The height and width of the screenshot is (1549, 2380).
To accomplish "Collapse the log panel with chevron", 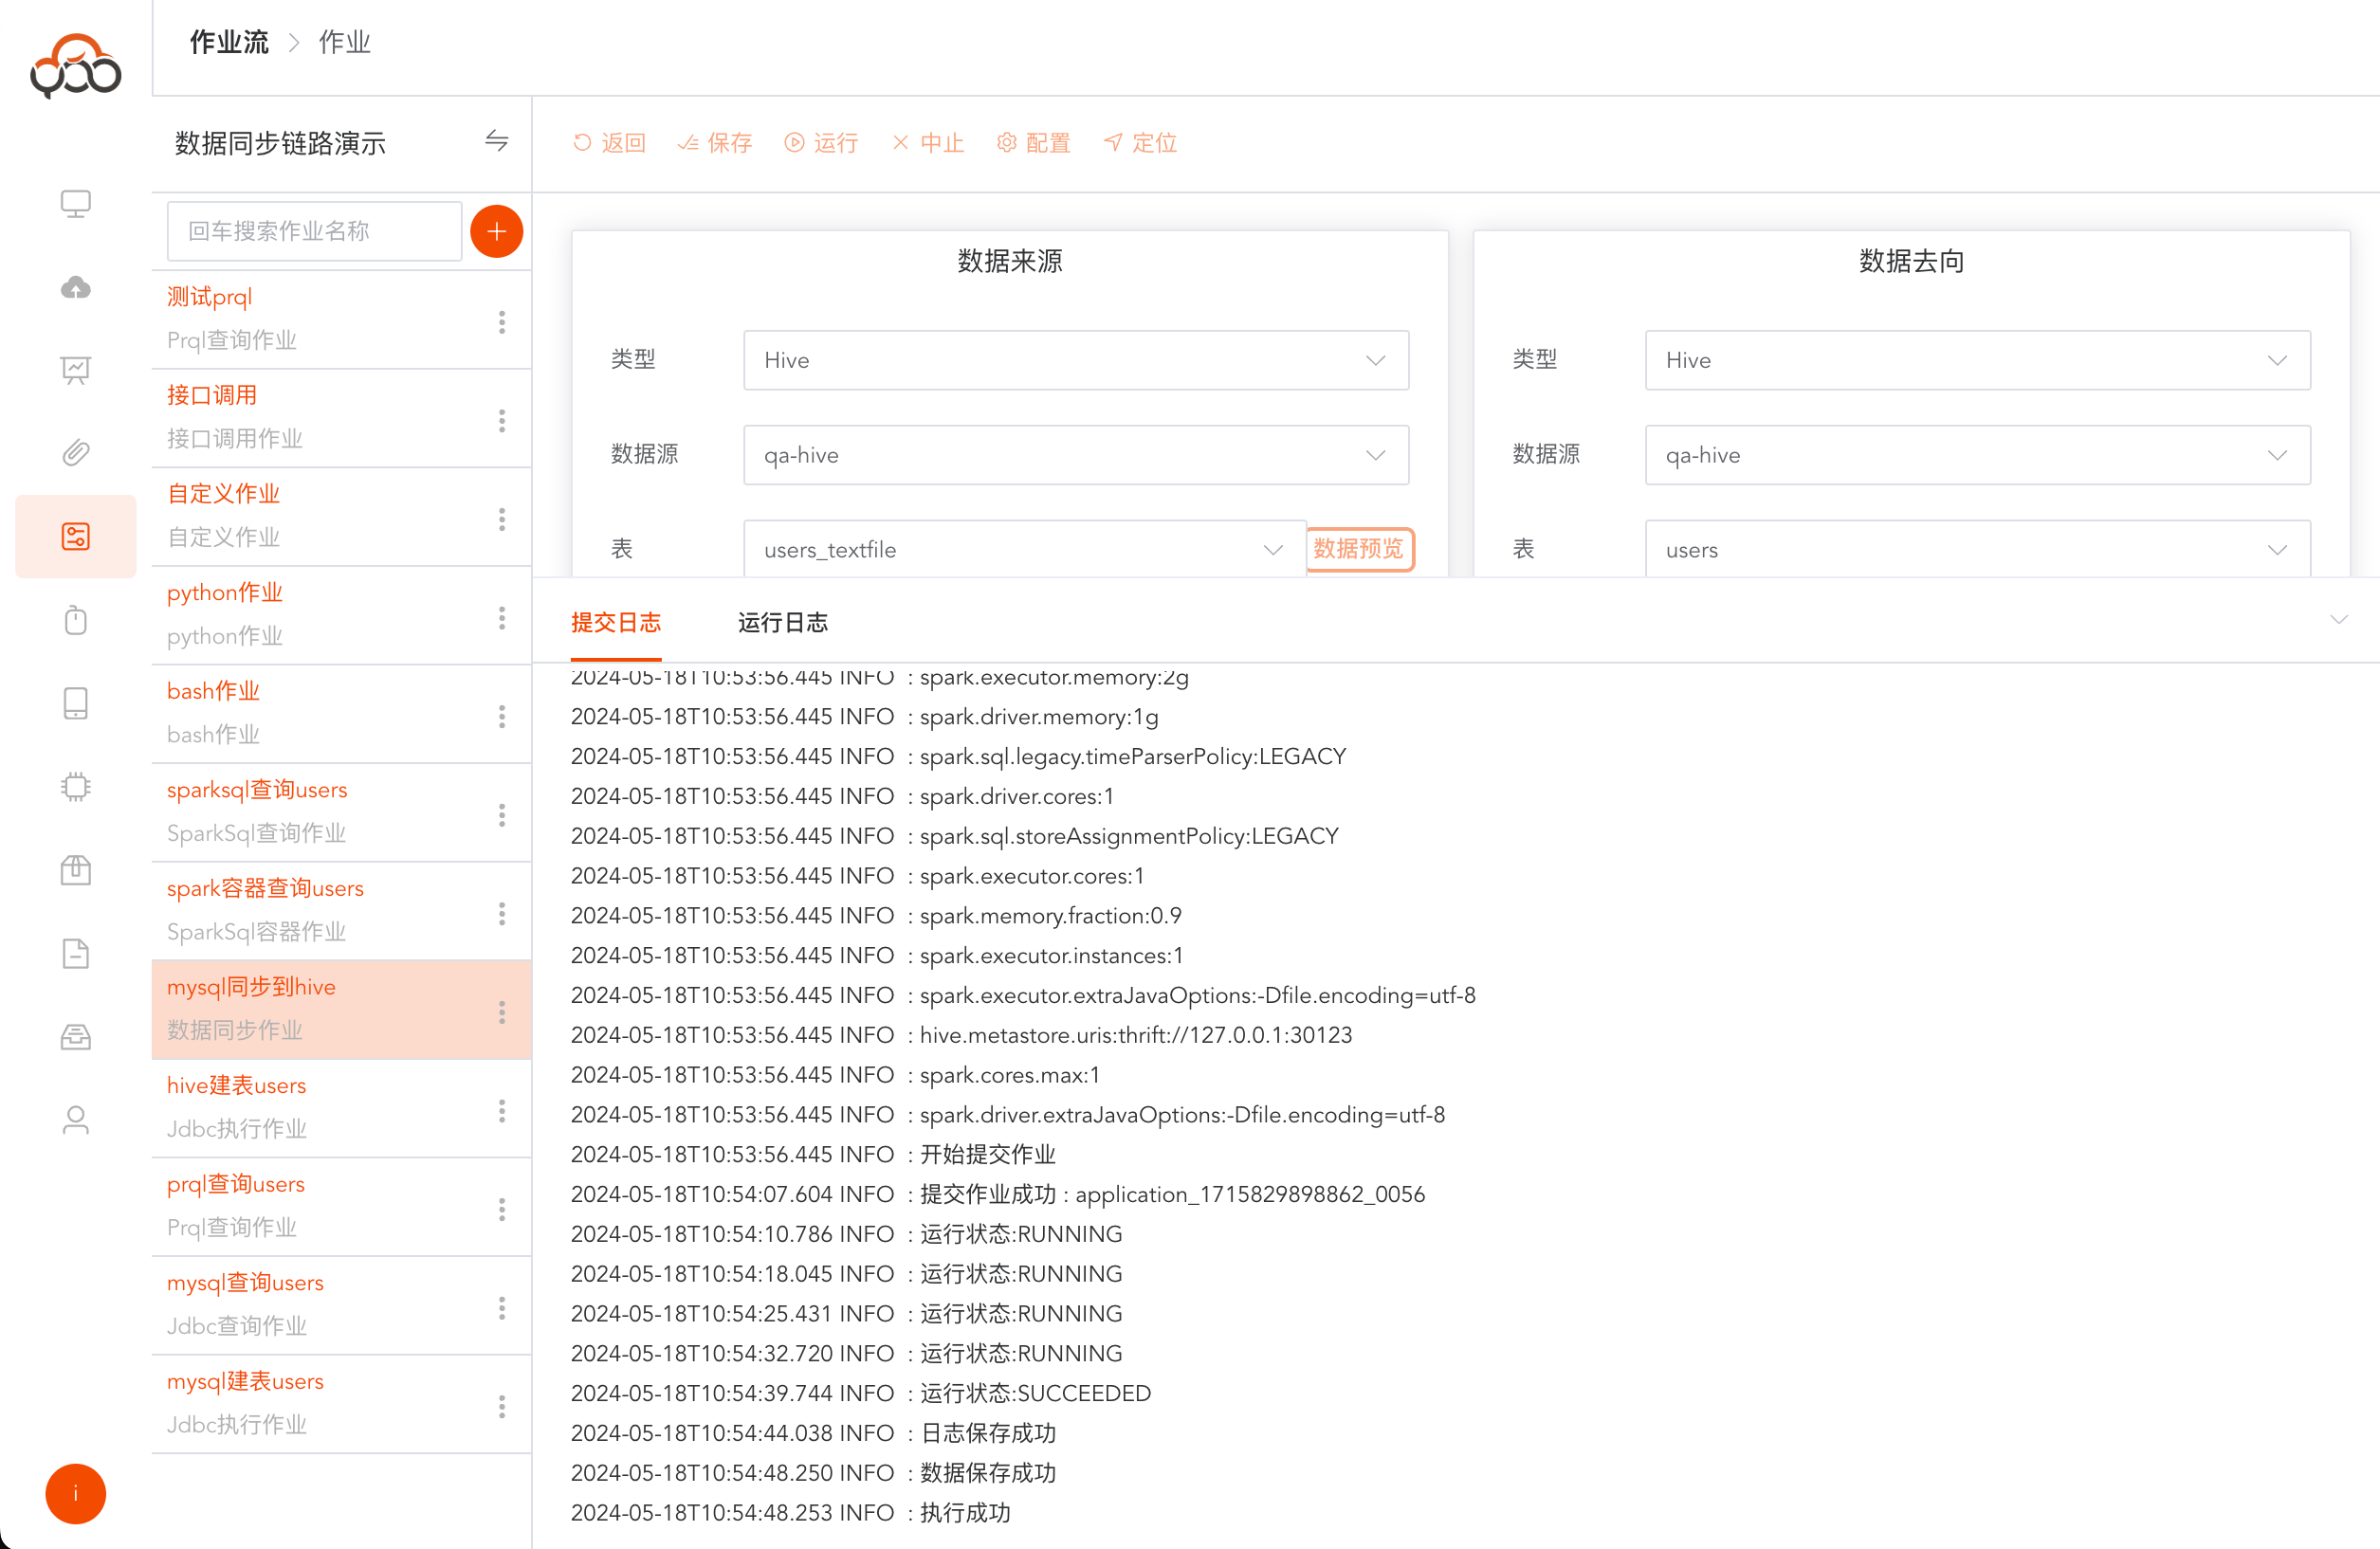I will click(2338, 620).
